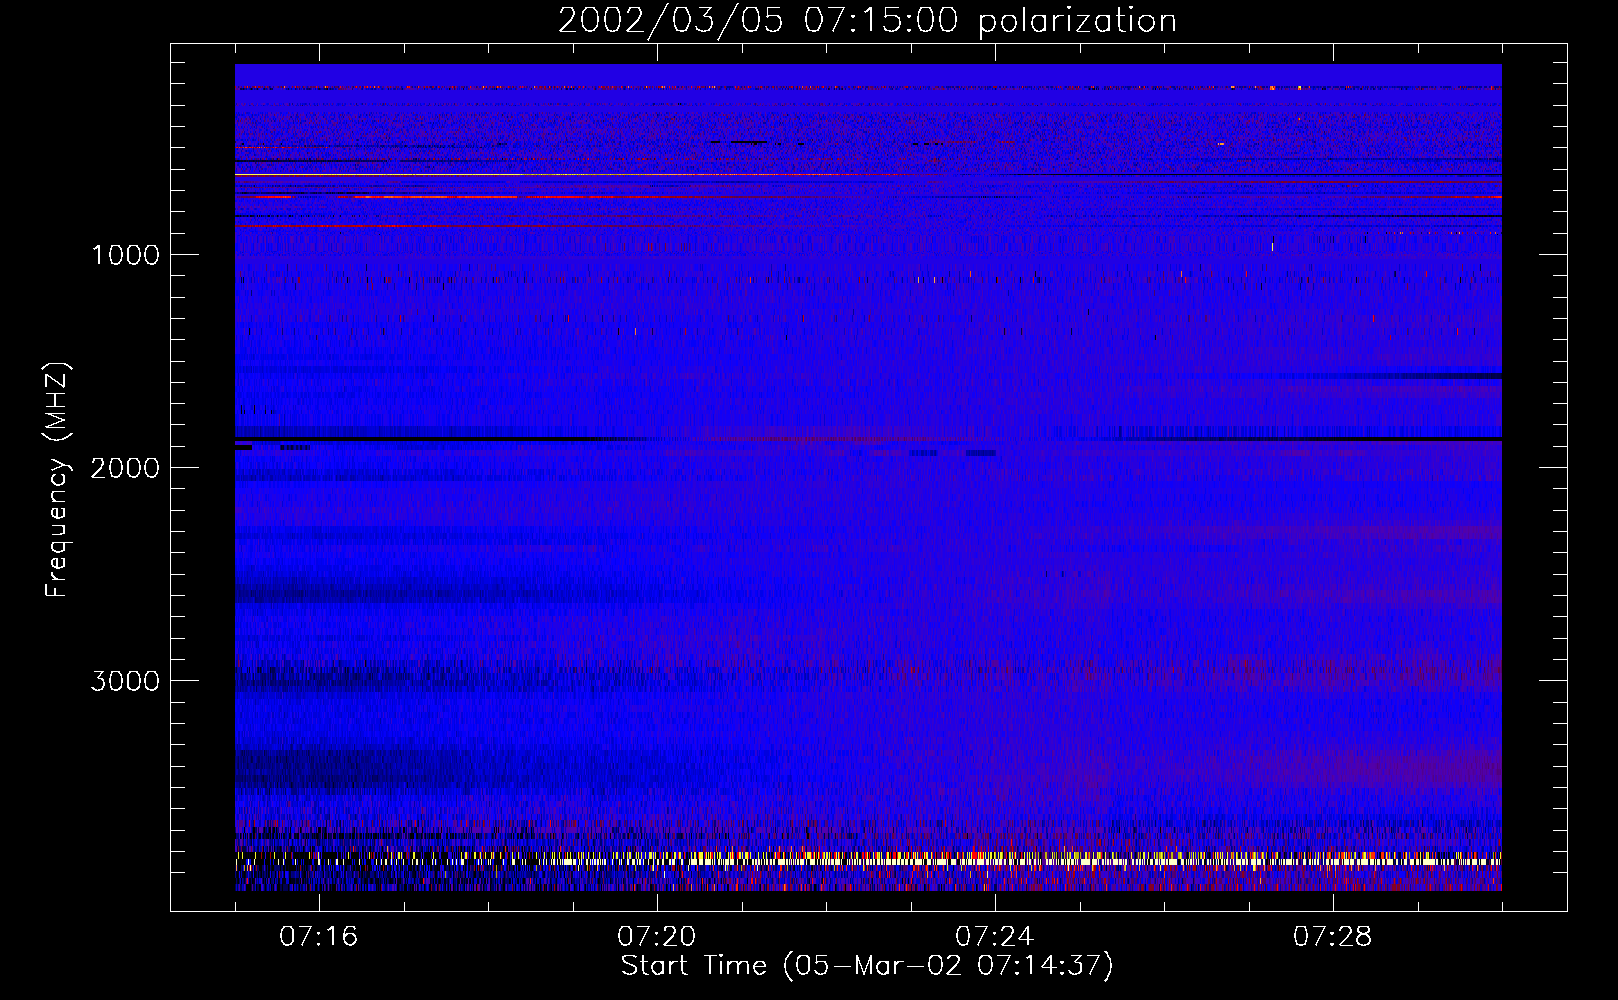
Task: Click the 'Start Time (05-Mar-02 07:14:37)' axis title
Action: (x=867, y=966)
